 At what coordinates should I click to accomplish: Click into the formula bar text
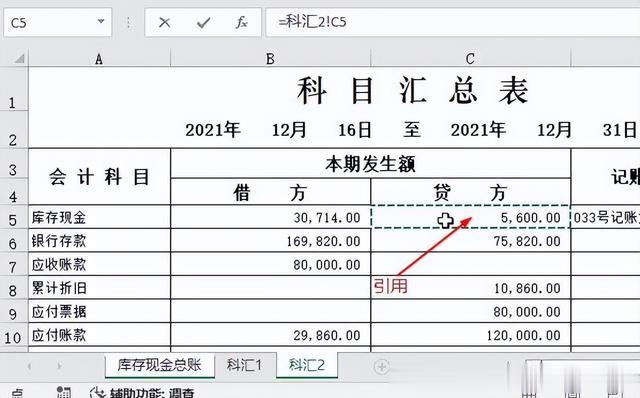pos(452,22)
